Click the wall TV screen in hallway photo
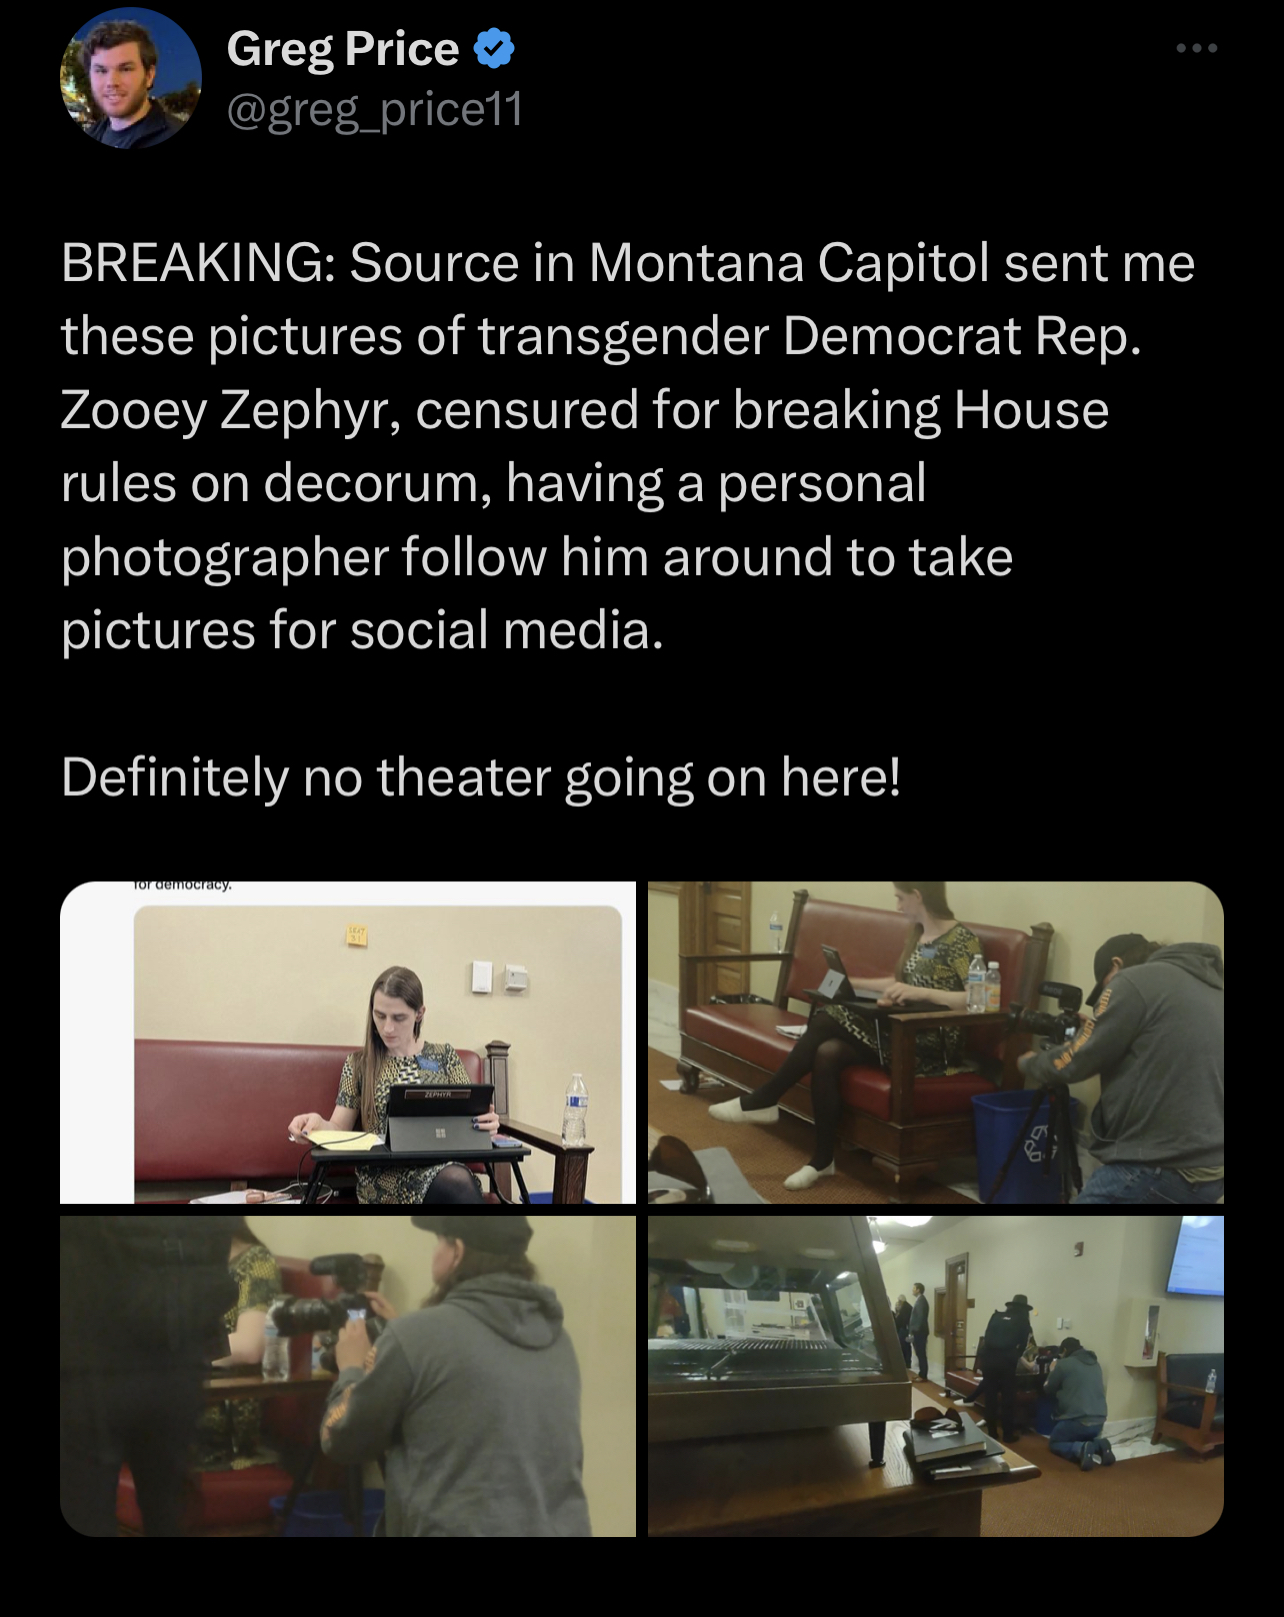The image size is (1284, 1617). [1195, 1256]
